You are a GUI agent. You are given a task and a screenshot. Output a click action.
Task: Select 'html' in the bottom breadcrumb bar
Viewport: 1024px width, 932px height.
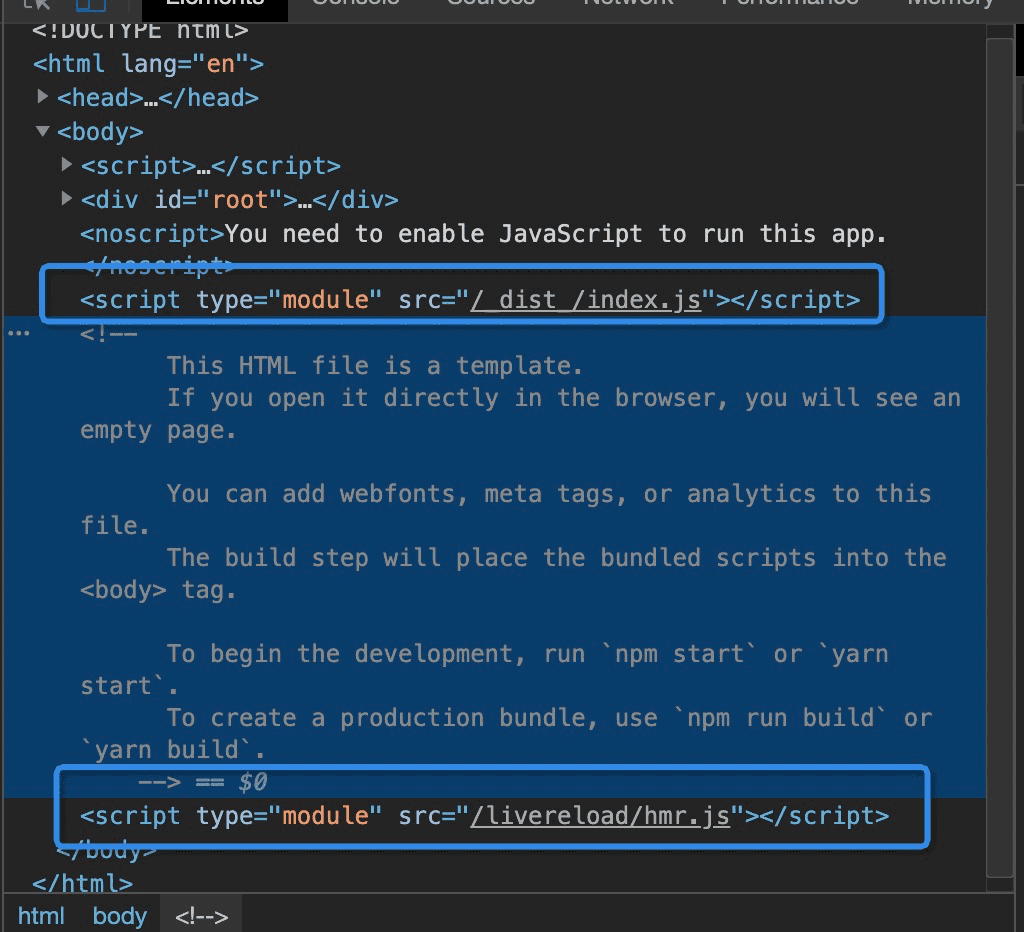[x=40, y=916]
